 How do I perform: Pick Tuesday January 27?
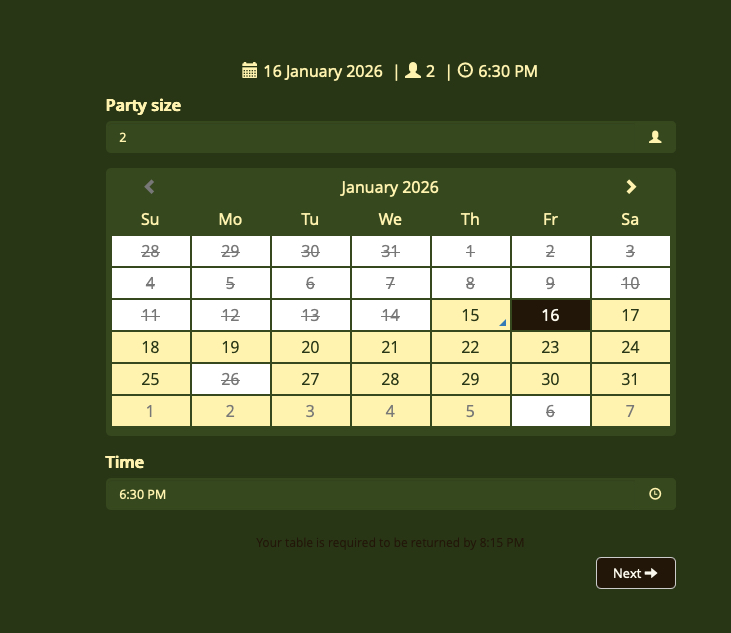310,379
